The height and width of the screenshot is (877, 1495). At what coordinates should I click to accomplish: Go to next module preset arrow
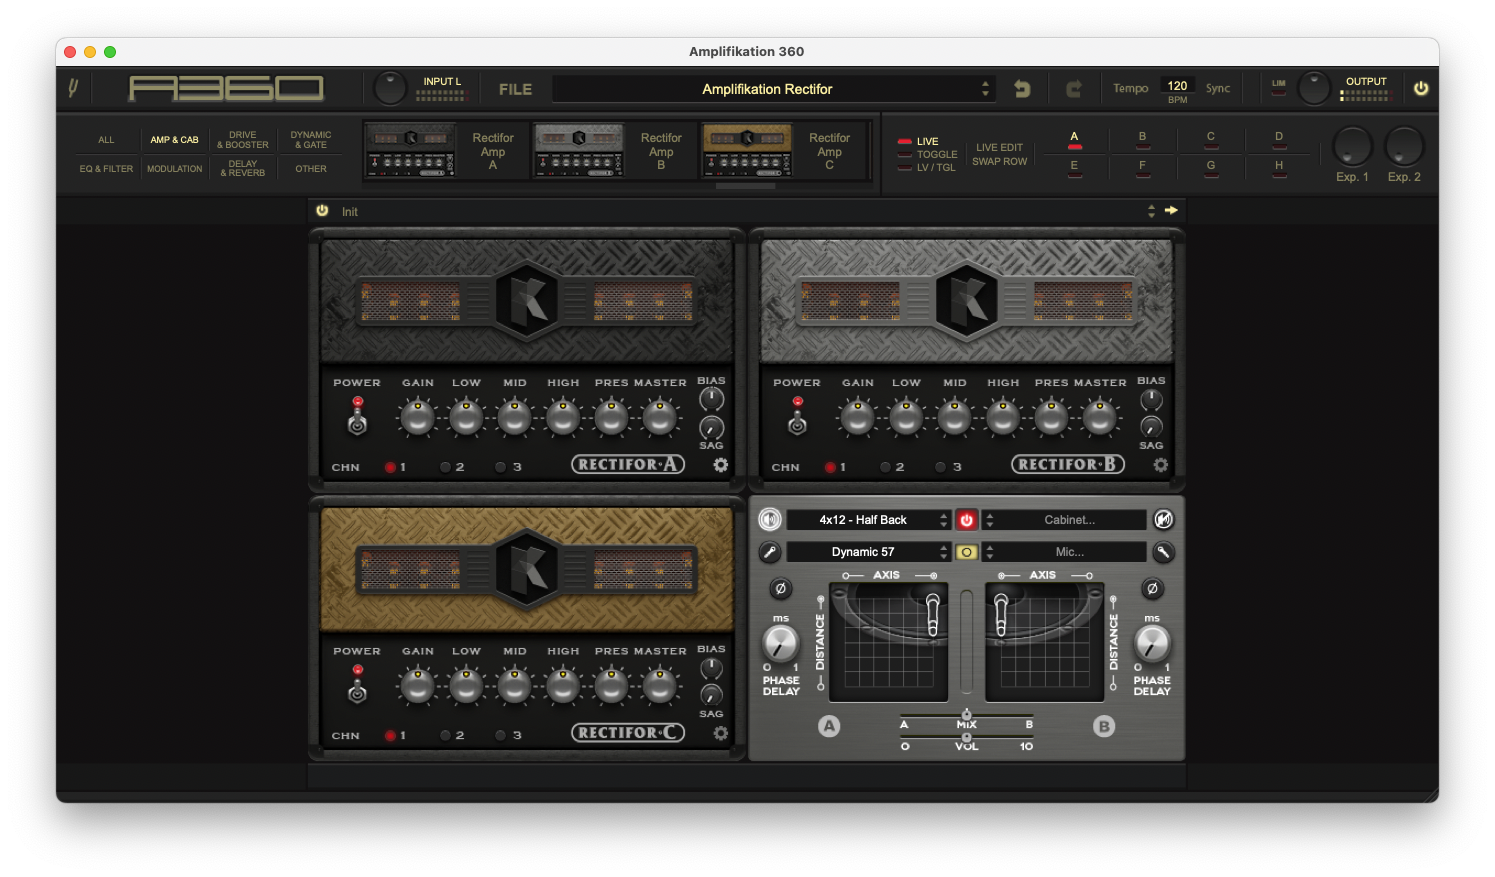(x=1171, y=211)
